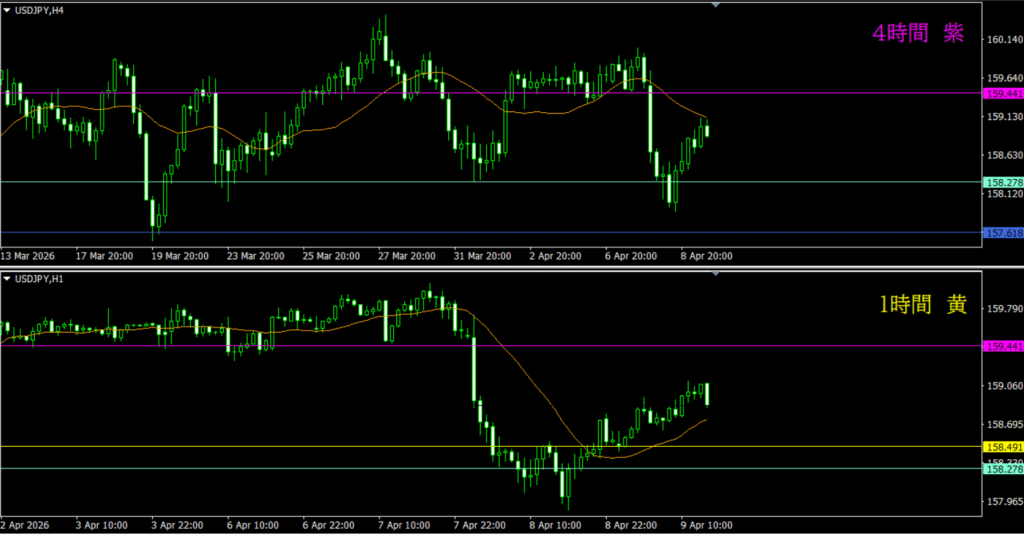Open the USDJPY,H1 chart dropdown arrow

click(x=8, y=276)
